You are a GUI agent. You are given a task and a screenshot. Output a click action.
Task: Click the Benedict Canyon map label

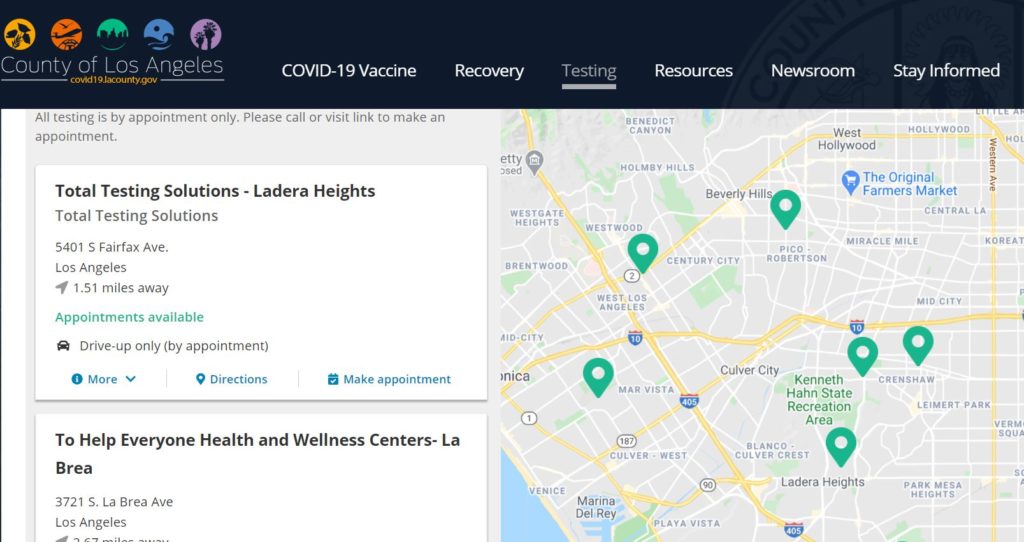point(650,125)
